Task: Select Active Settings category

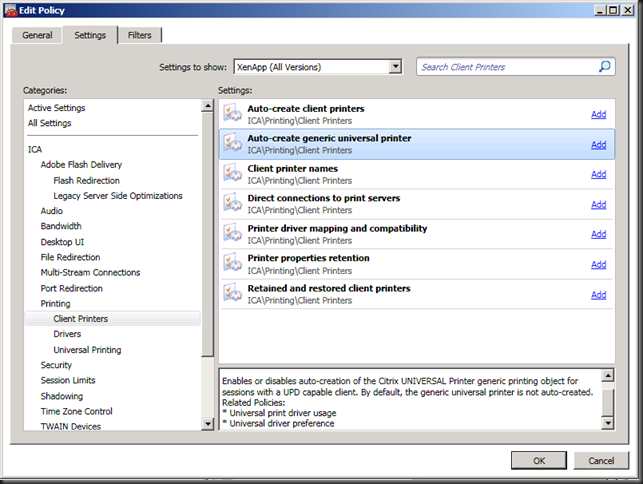Action: (x=57, y=108)
